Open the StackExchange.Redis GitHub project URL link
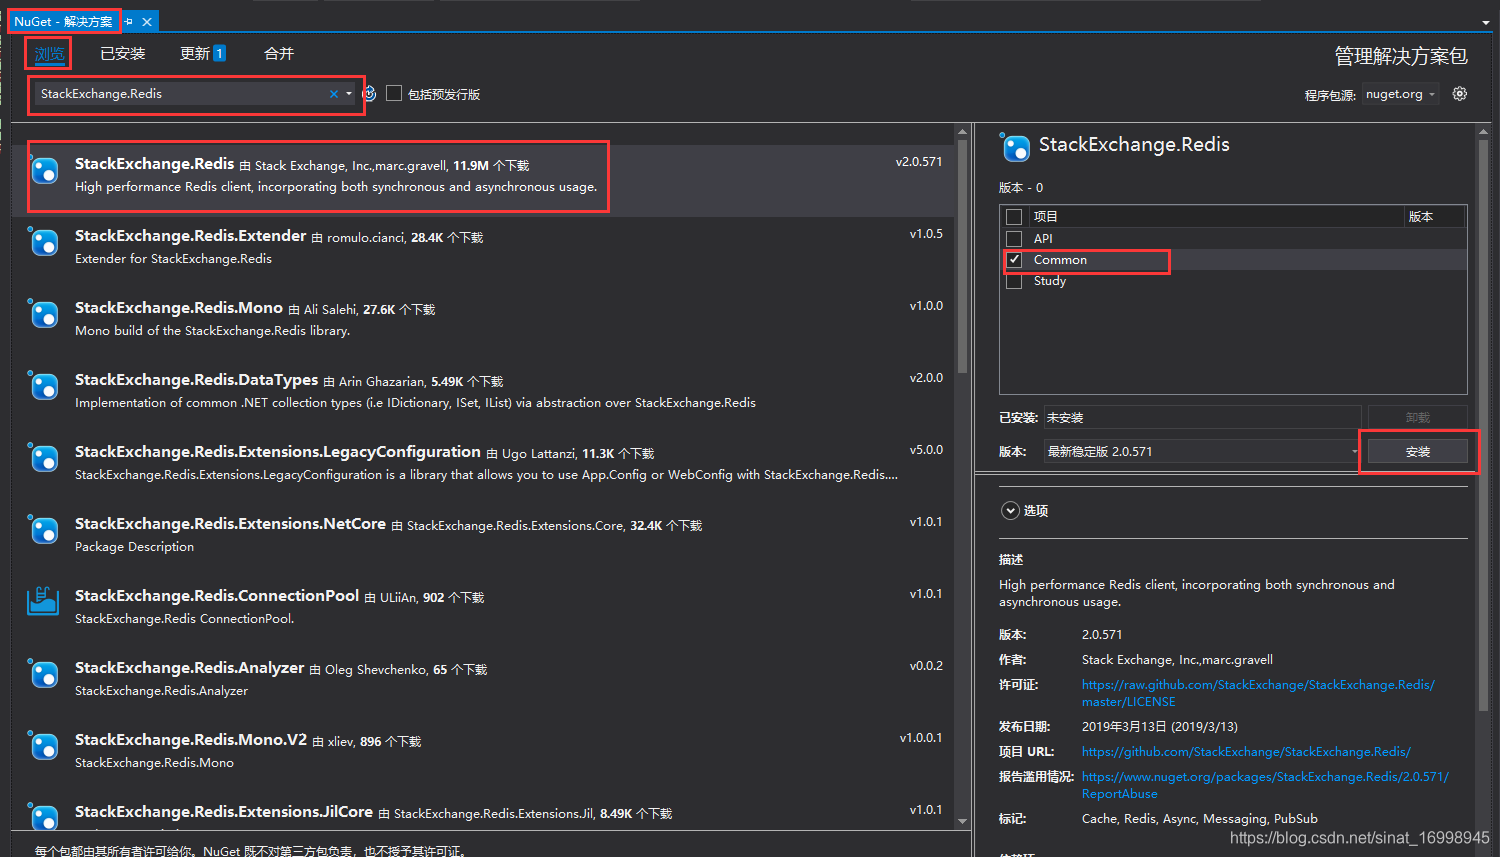Image resolution: width=1500 pixels, height=857 pixels. pos(1246,751)
